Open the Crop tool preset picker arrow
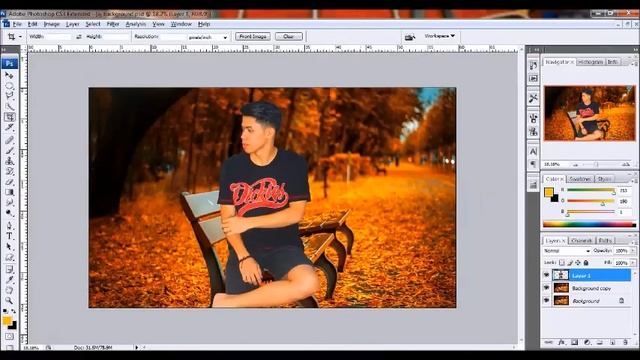This screenshot has height=360, width=640. (x=20, y=37)
